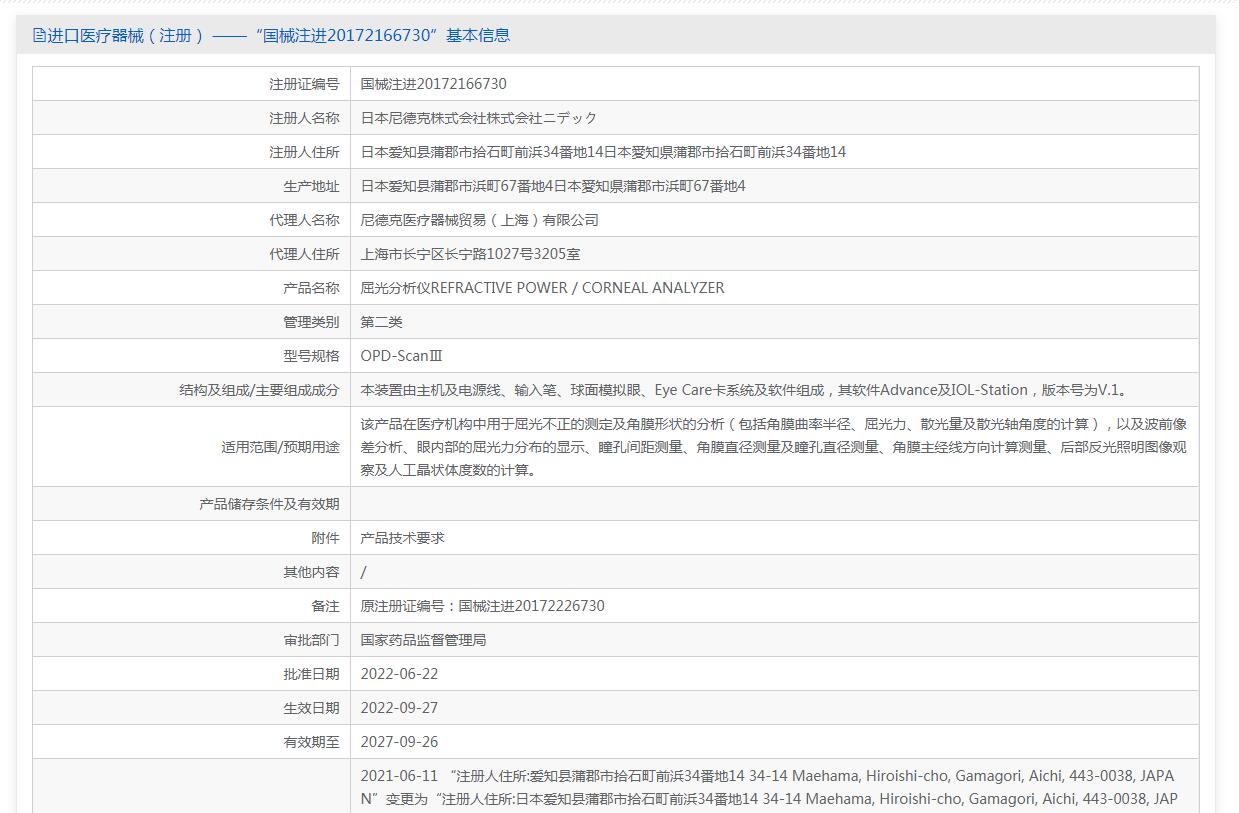The image size is (1239, 813).
Task: Open the 产品技术要求 attachment
Action: click(403, 538)
